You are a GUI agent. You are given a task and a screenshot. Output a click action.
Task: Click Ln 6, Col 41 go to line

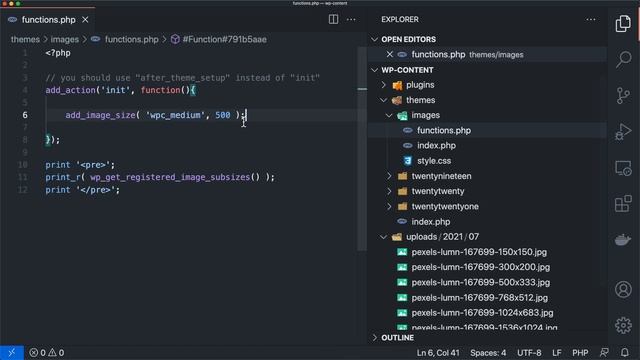click(x=438, y=353)
